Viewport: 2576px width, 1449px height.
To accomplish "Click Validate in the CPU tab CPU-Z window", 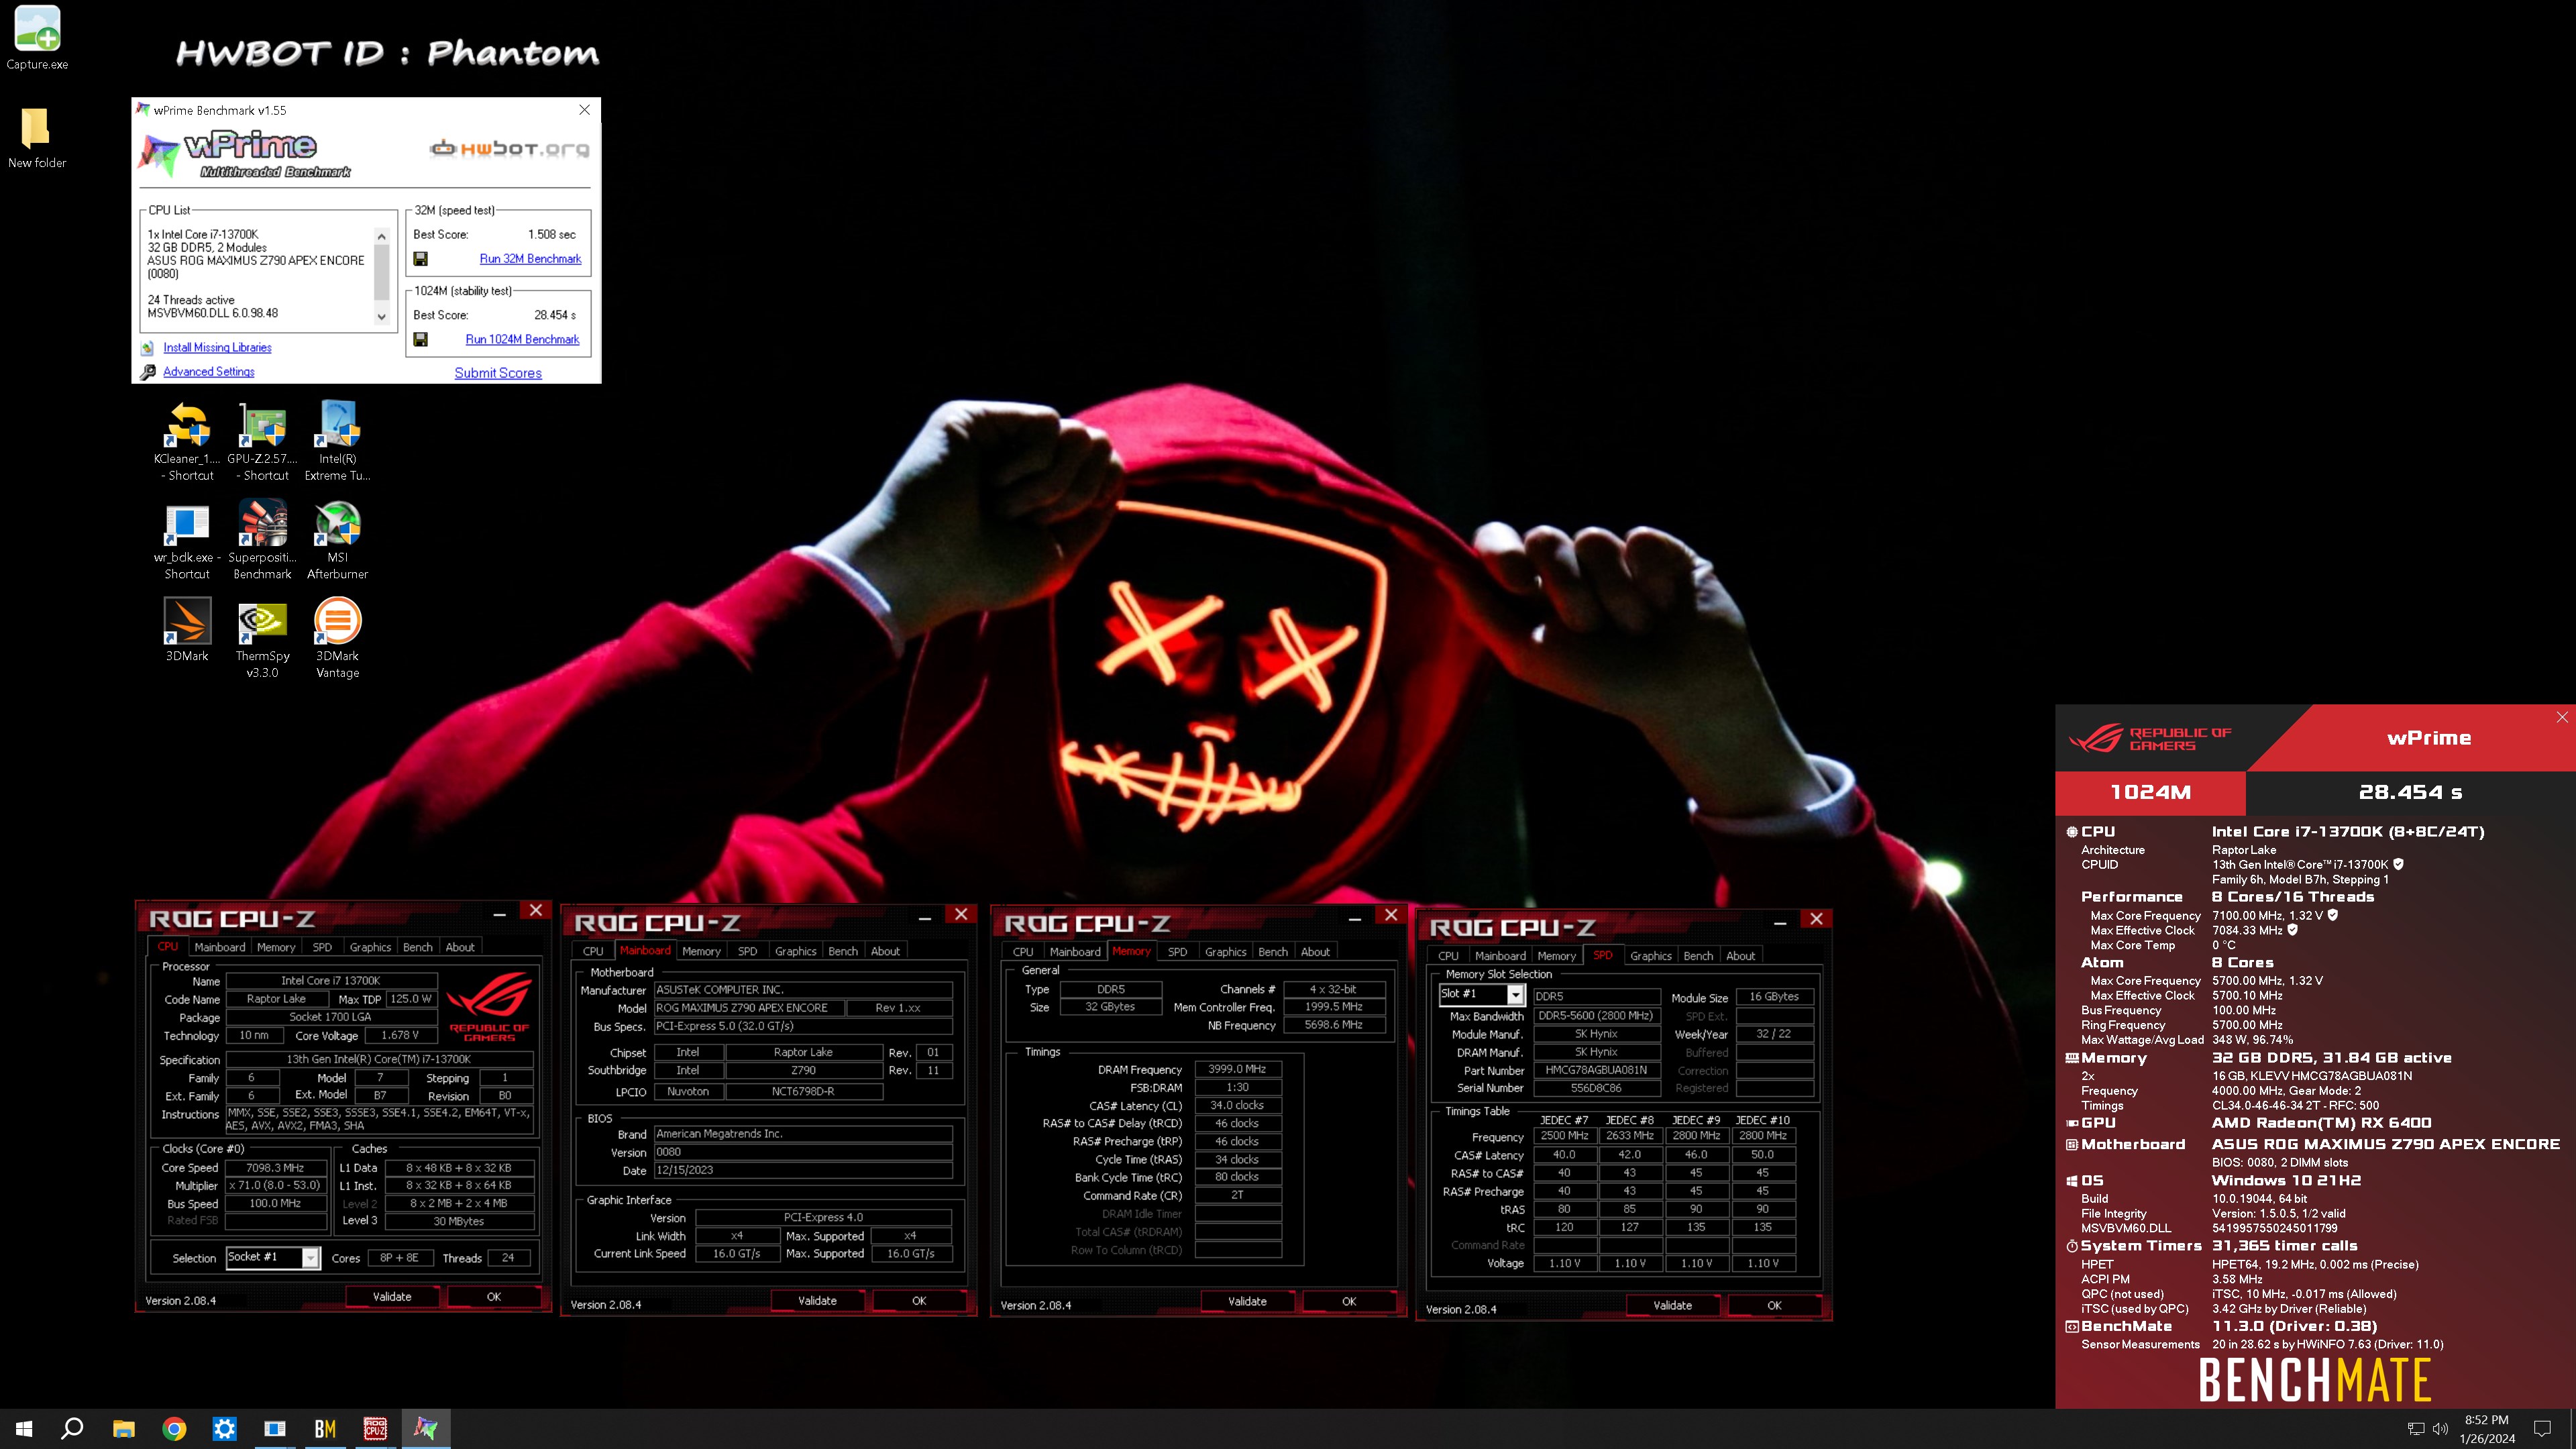I will pos(392,1297).
